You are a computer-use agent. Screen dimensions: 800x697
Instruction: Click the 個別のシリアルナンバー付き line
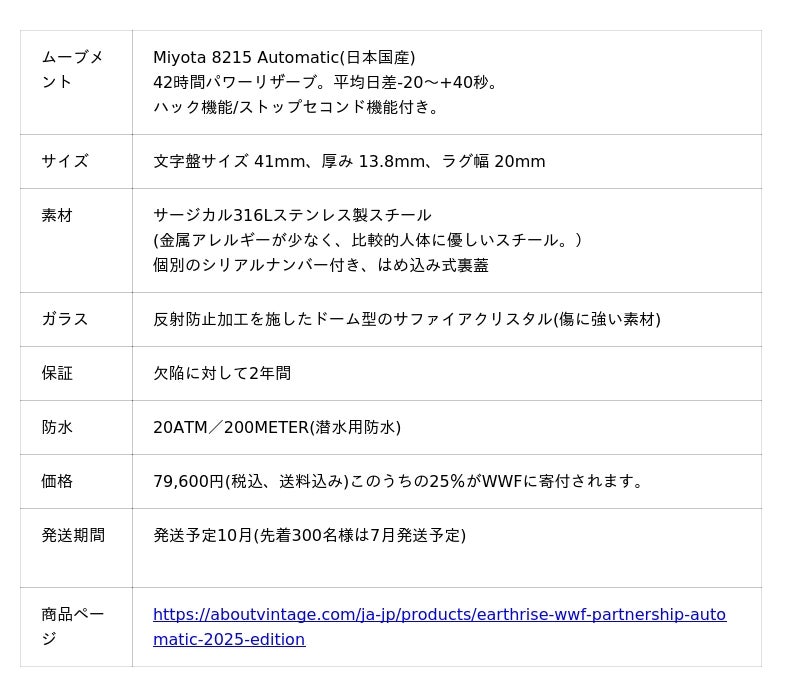coord(321,265)
